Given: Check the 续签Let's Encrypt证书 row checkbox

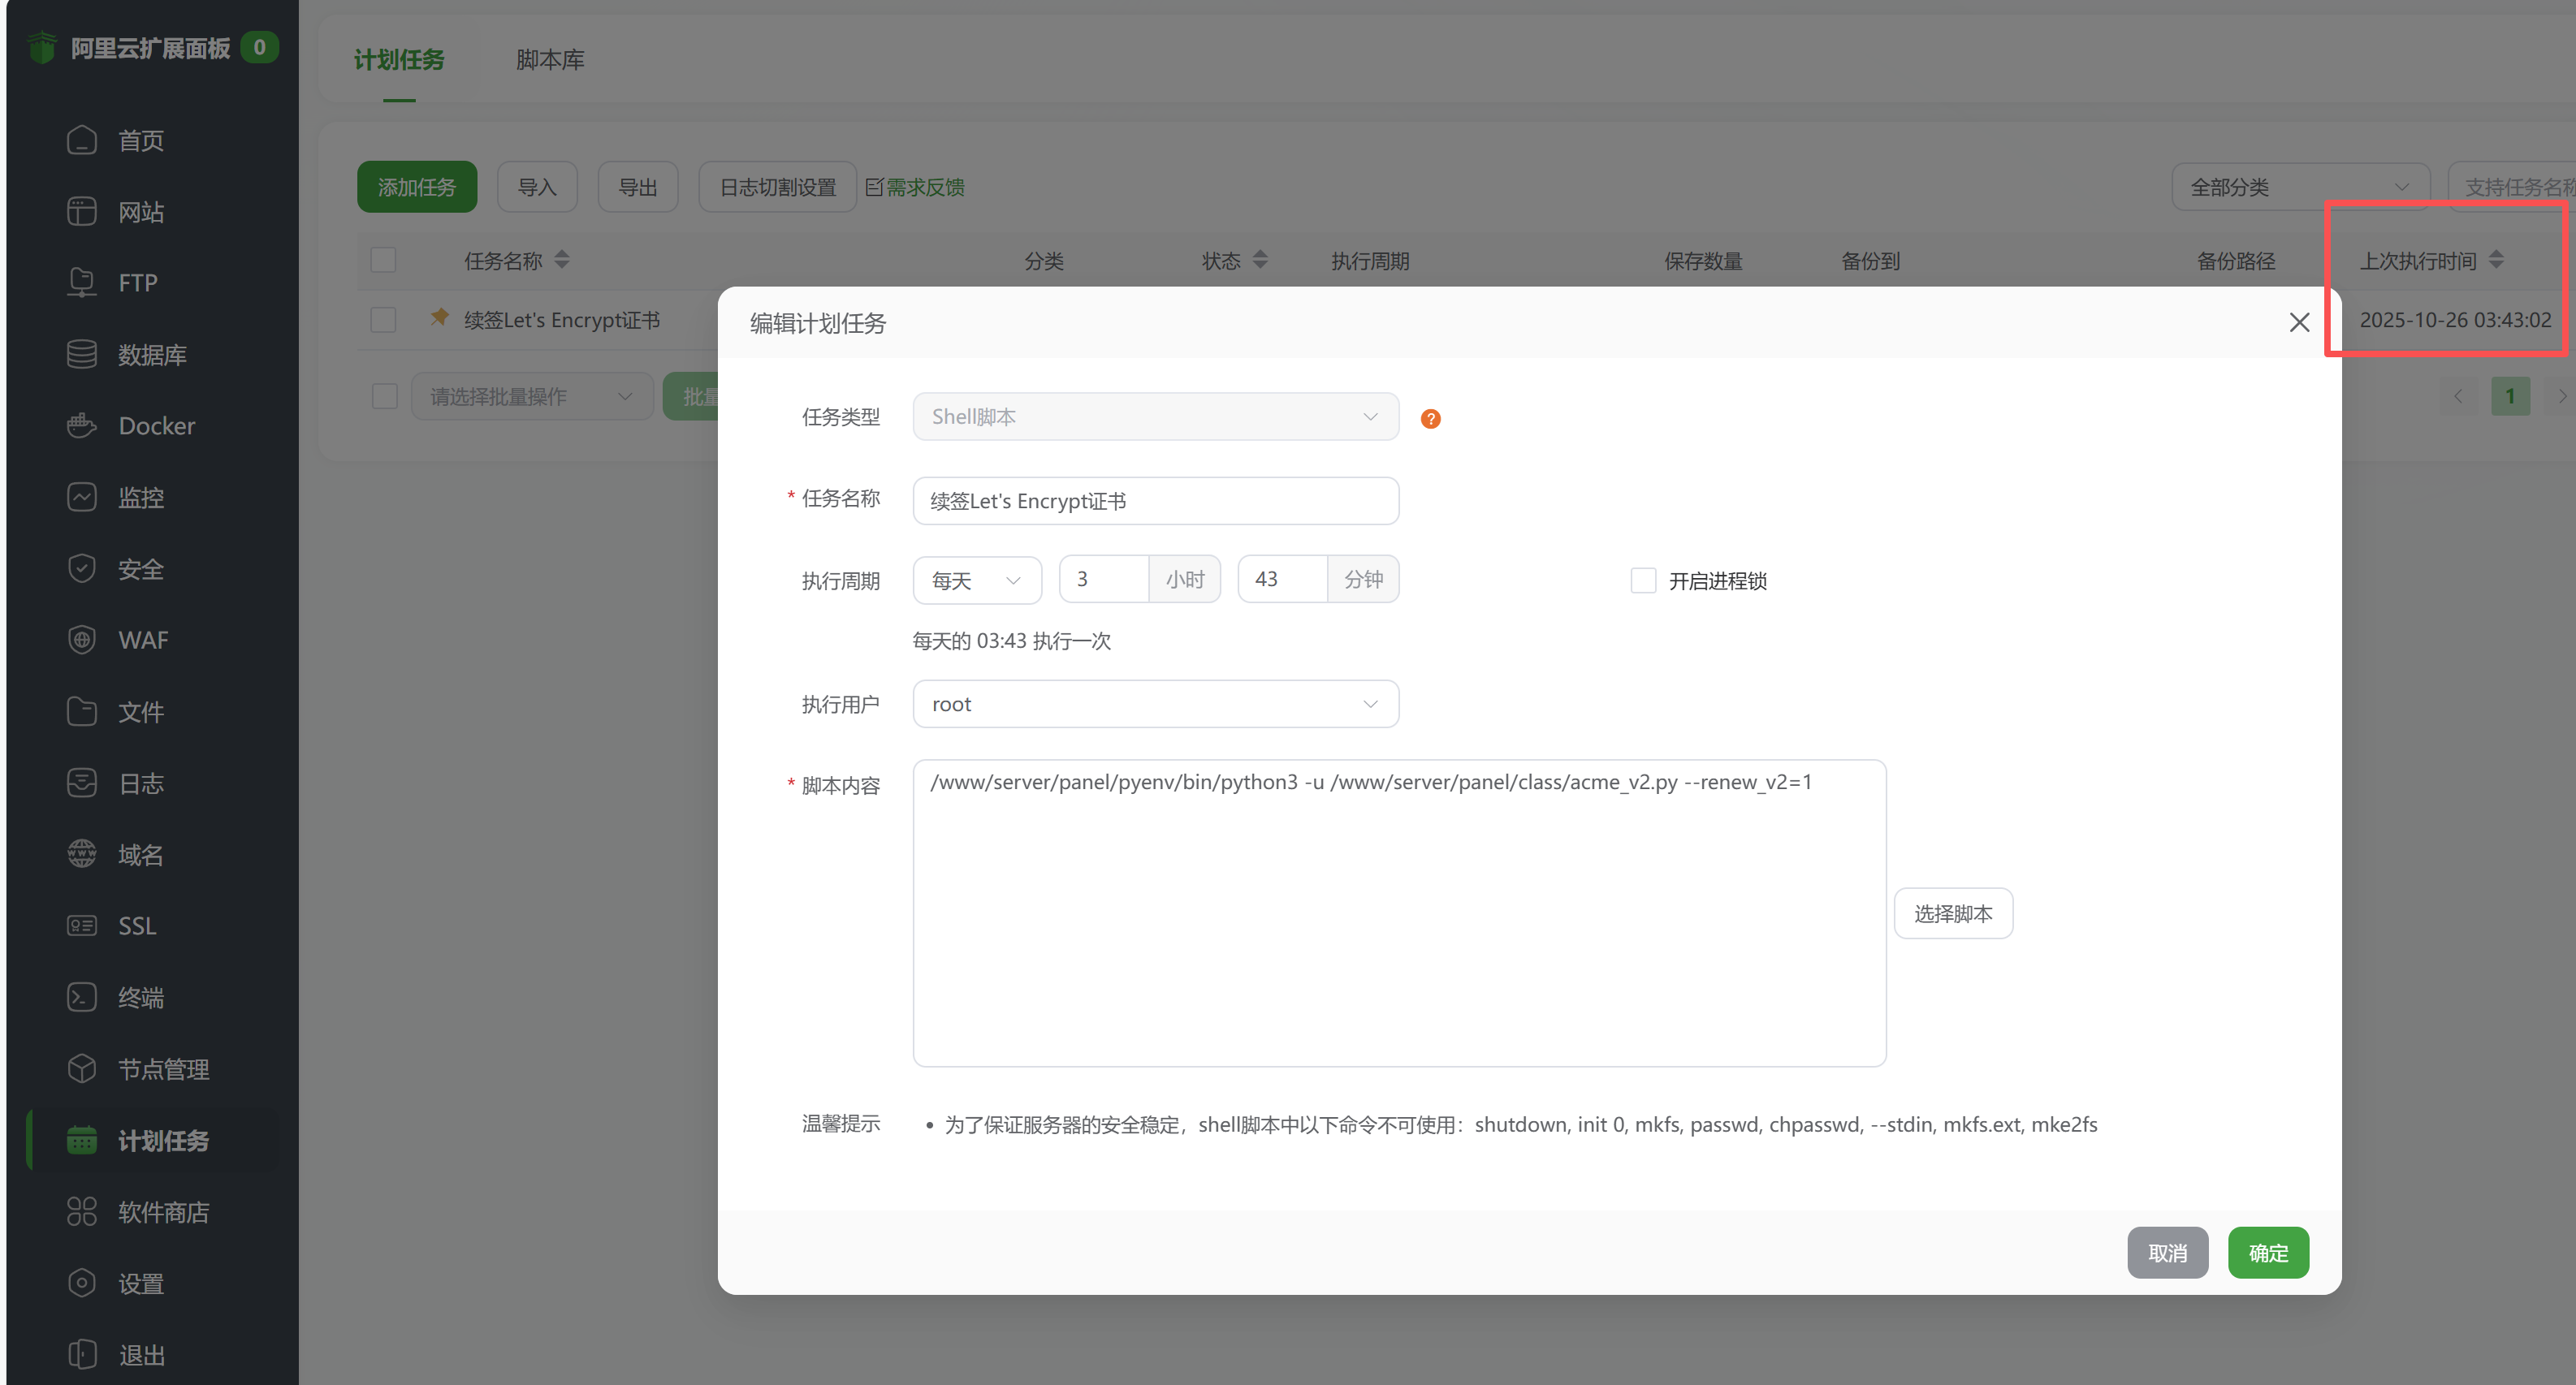Looking at the screenshot, I should [x=383, y=320].
